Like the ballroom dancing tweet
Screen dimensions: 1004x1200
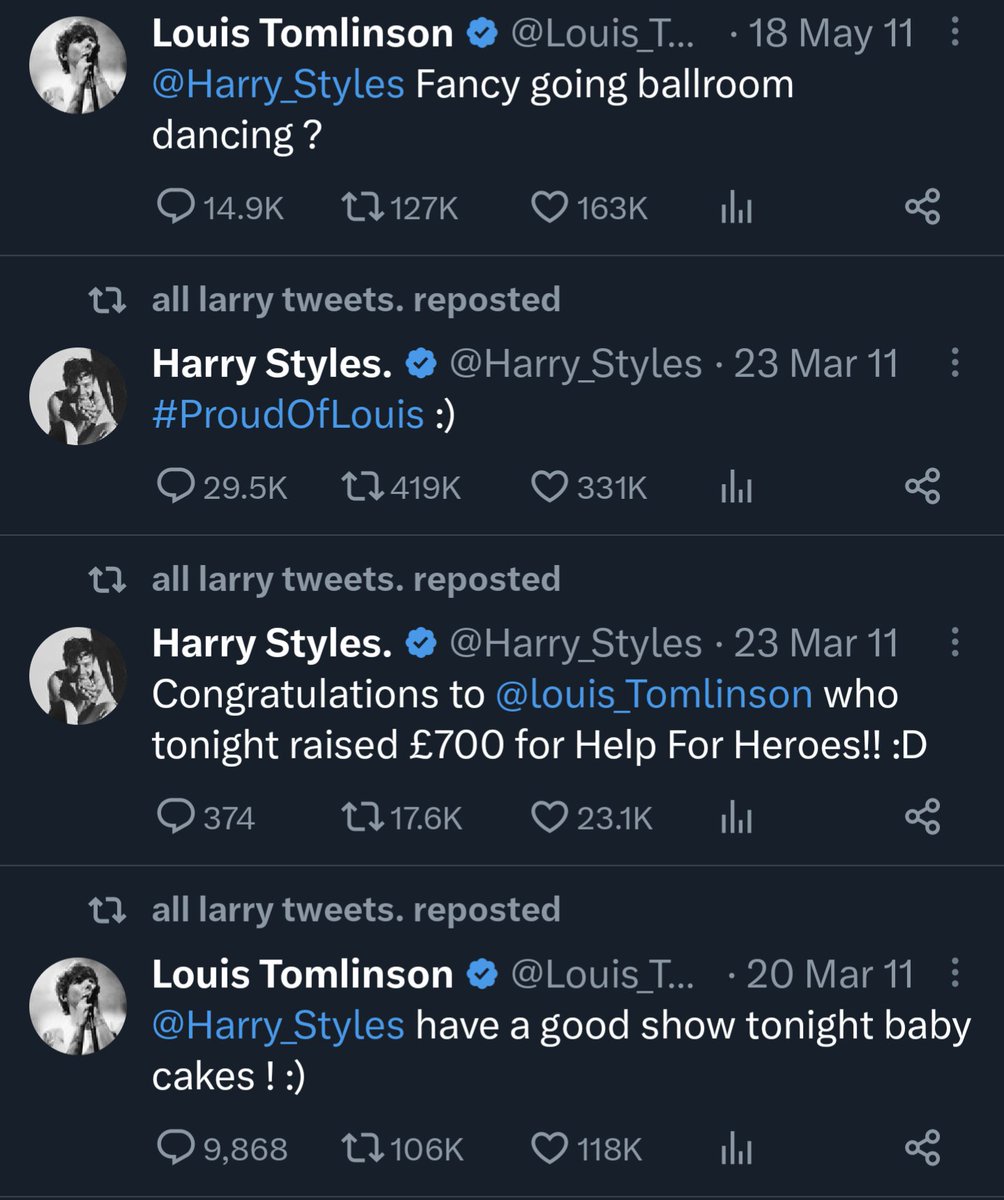point(547,208)
